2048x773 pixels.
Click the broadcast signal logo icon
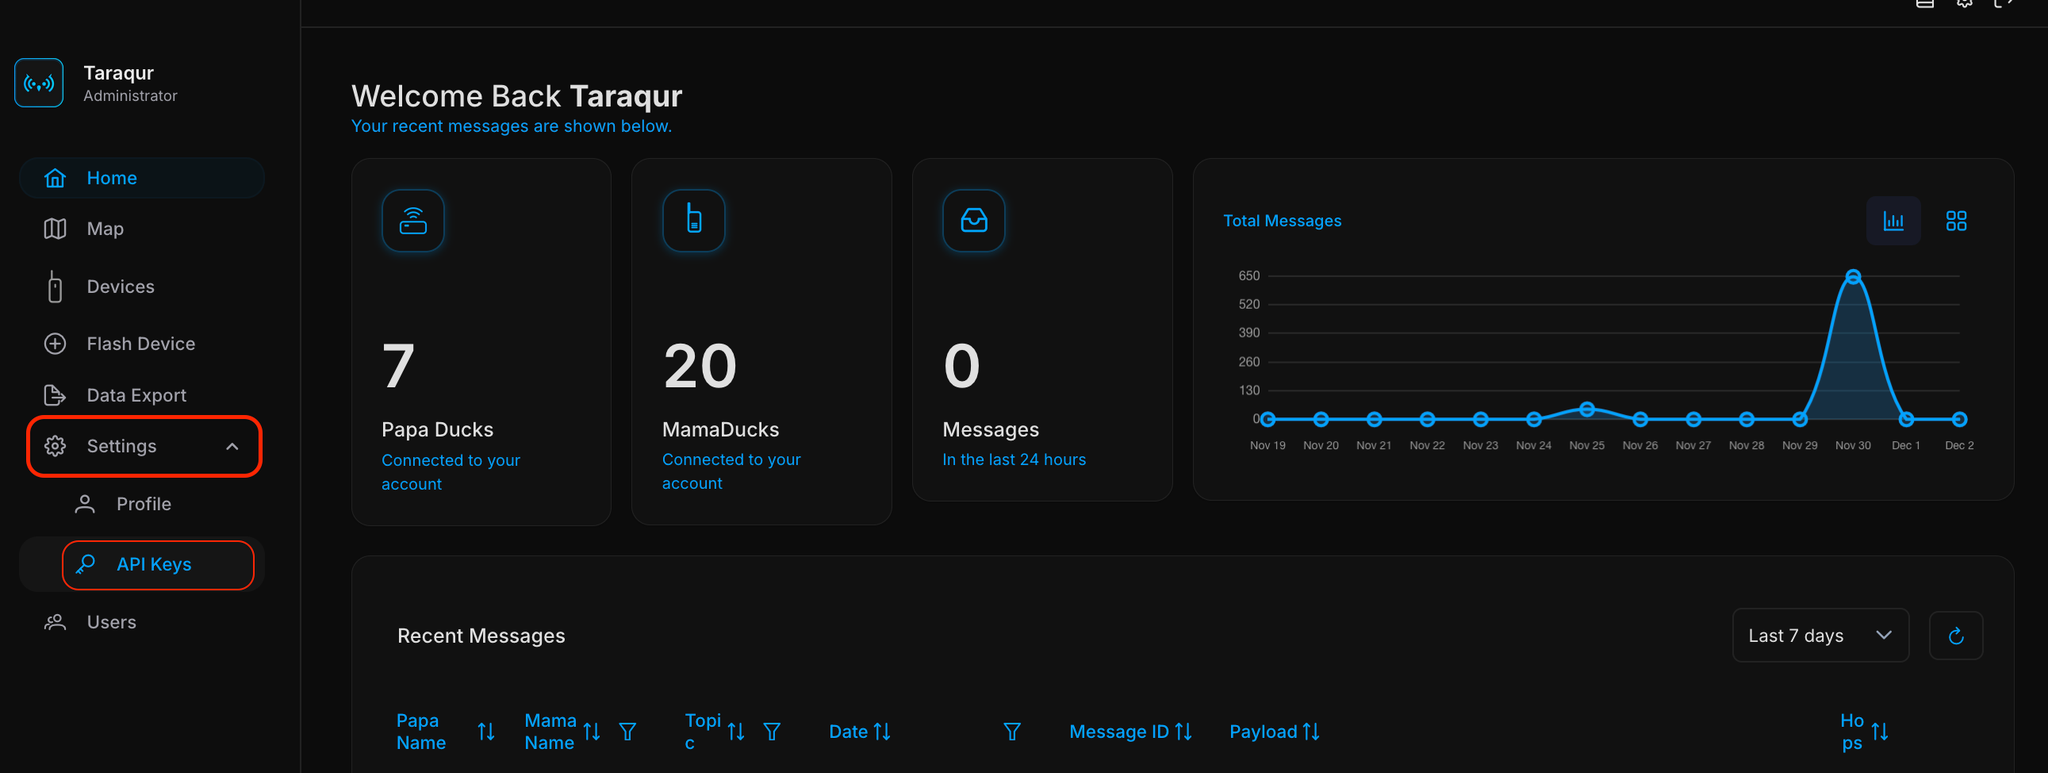(39, 83)
